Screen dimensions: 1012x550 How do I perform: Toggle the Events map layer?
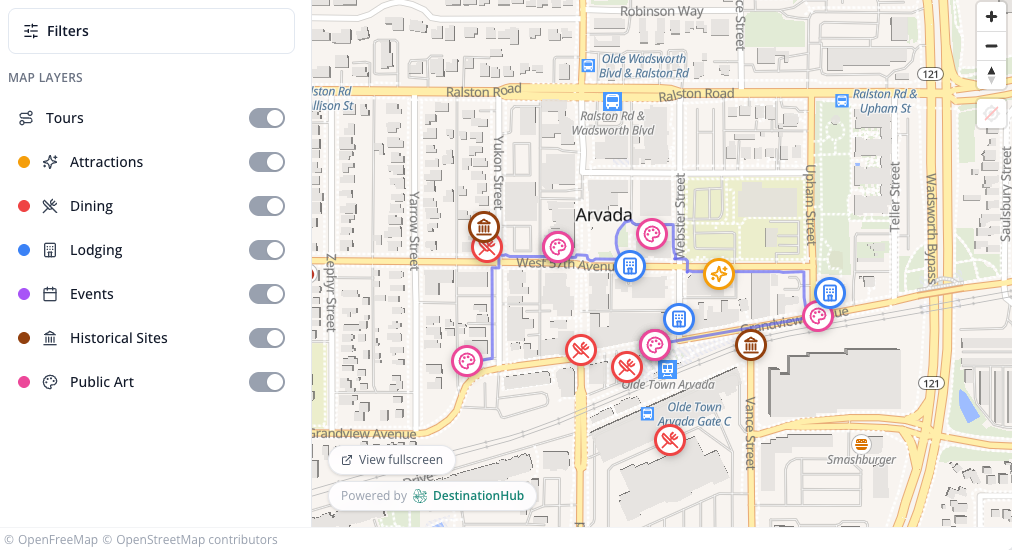point(267,294)
